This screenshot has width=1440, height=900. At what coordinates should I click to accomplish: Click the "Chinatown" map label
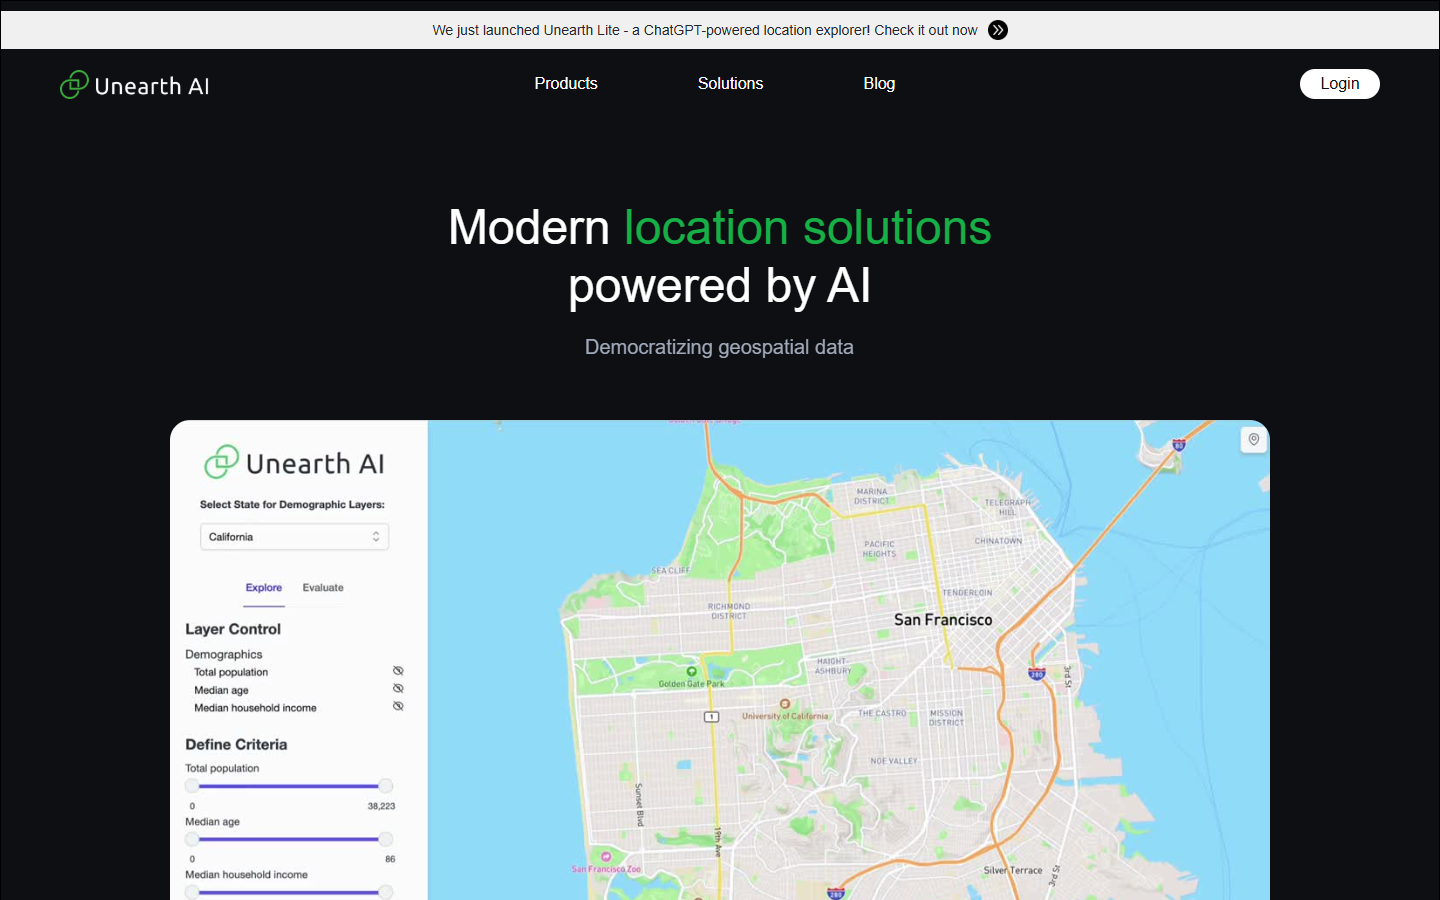pos(998,541)
